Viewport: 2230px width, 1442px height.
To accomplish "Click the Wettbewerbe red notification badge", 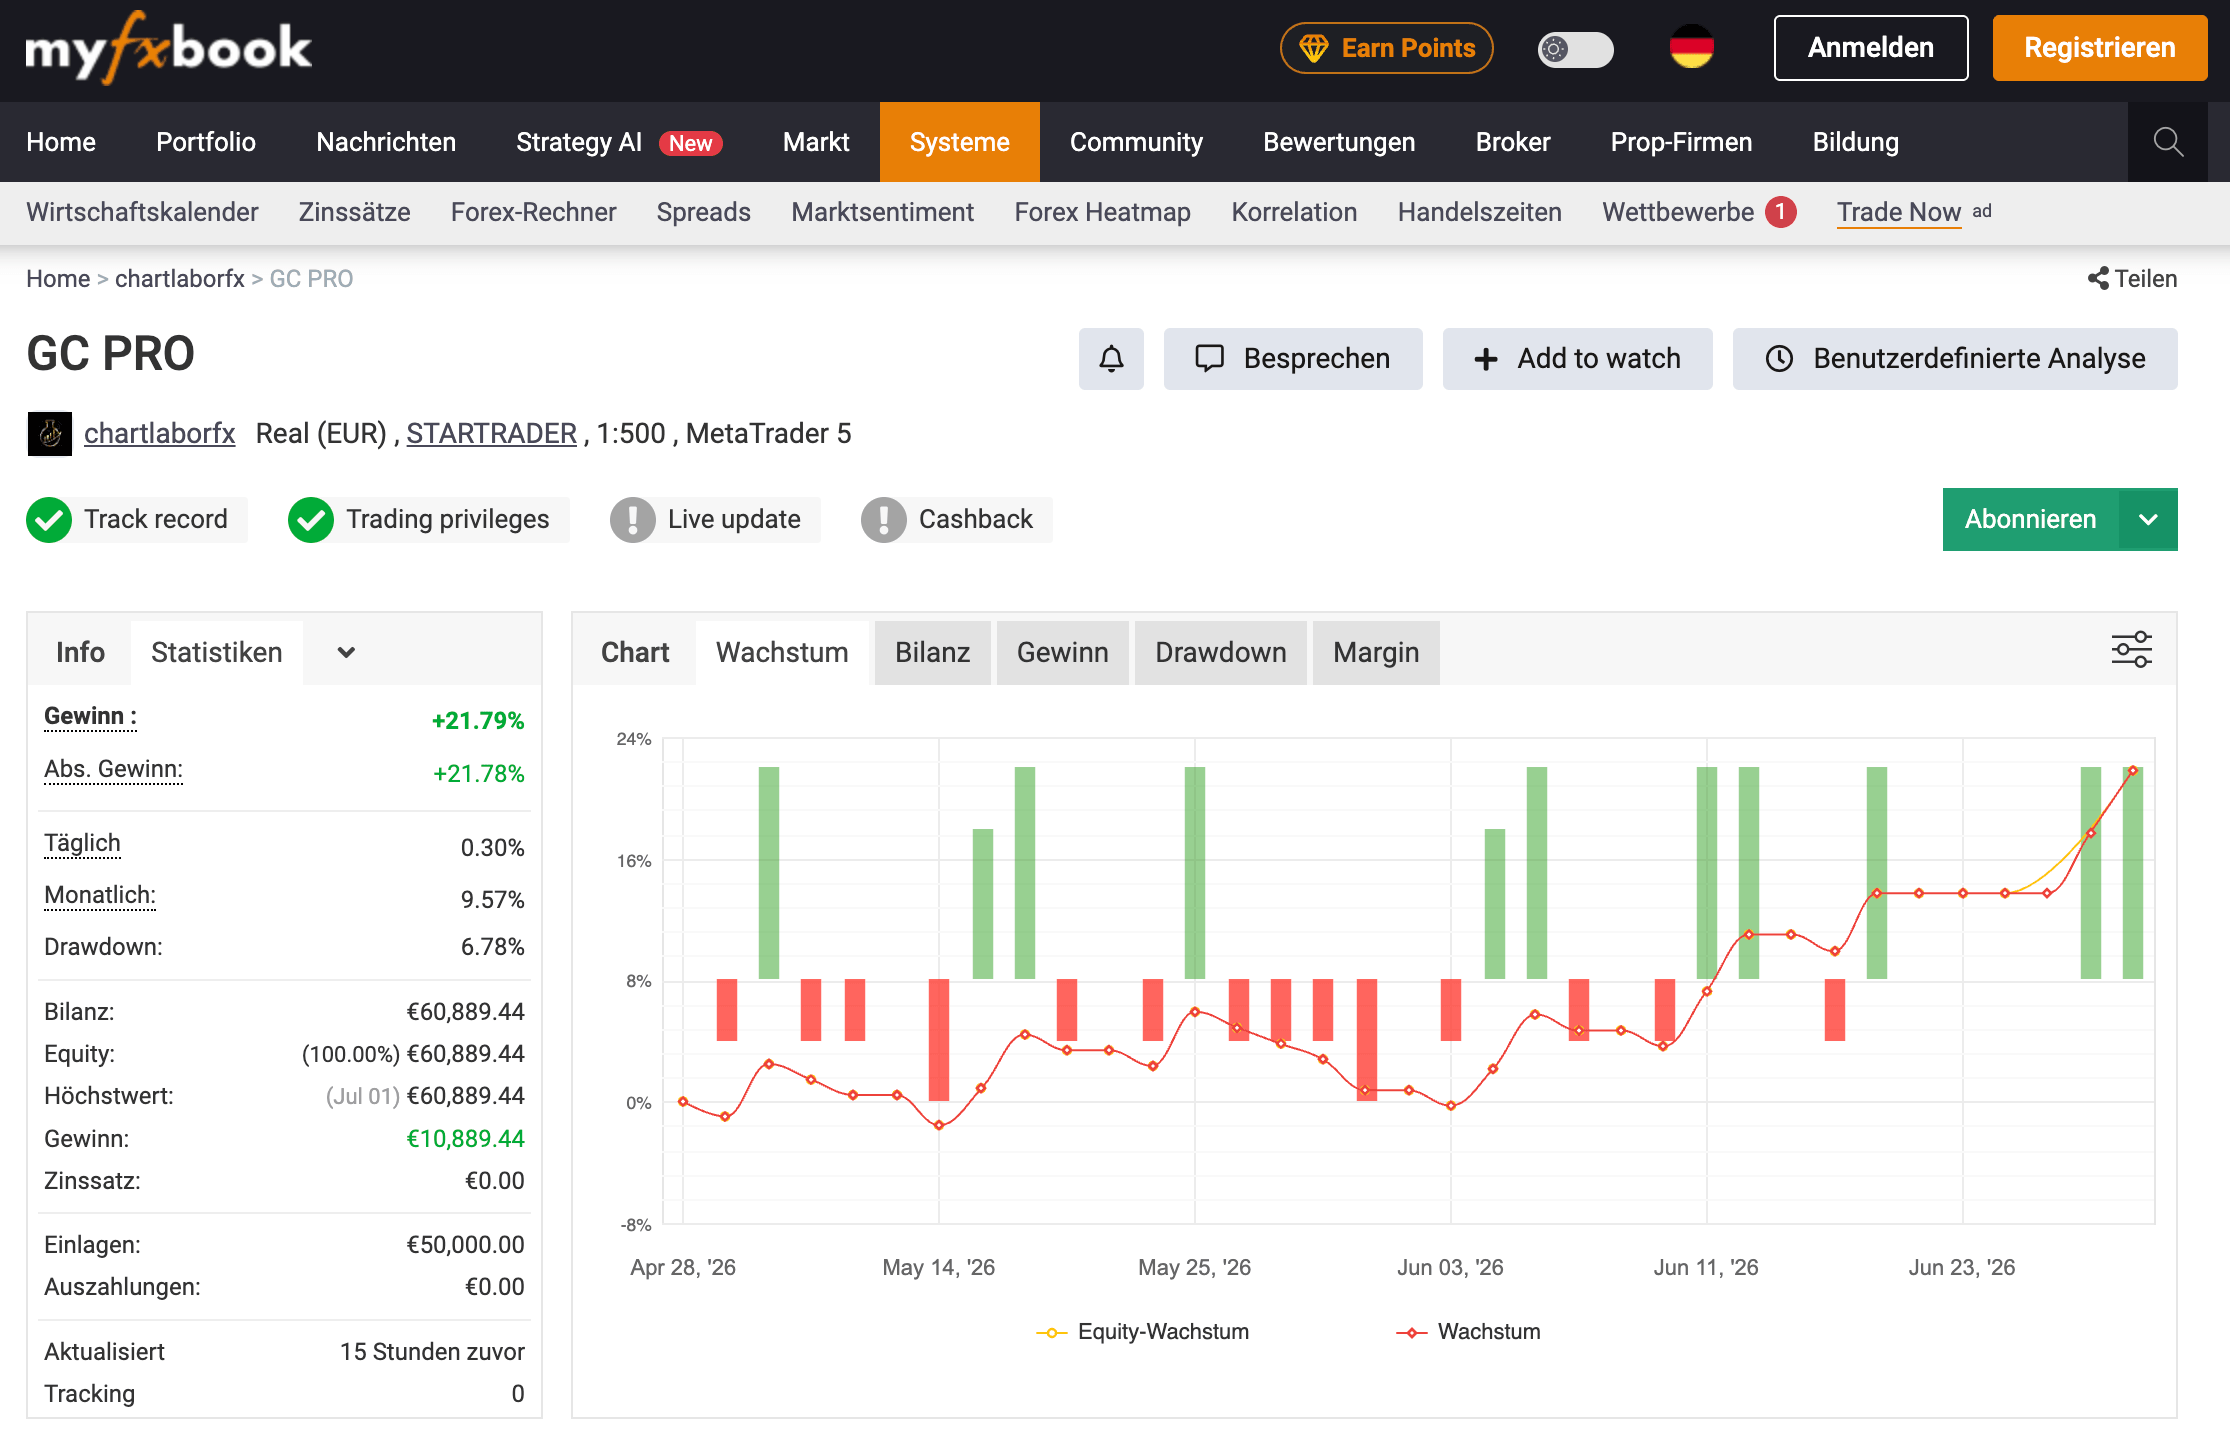I will [1781, 212].
